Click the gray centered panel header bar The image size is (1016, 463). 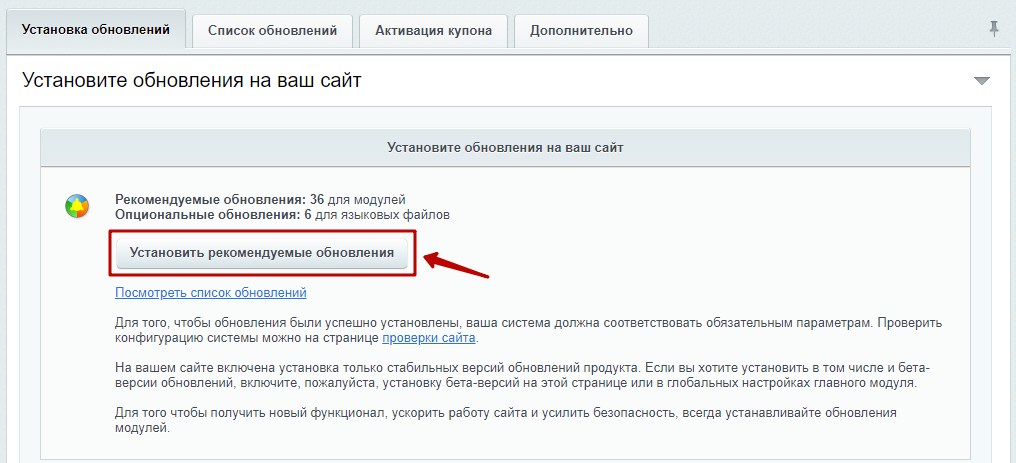pos(505,148)
